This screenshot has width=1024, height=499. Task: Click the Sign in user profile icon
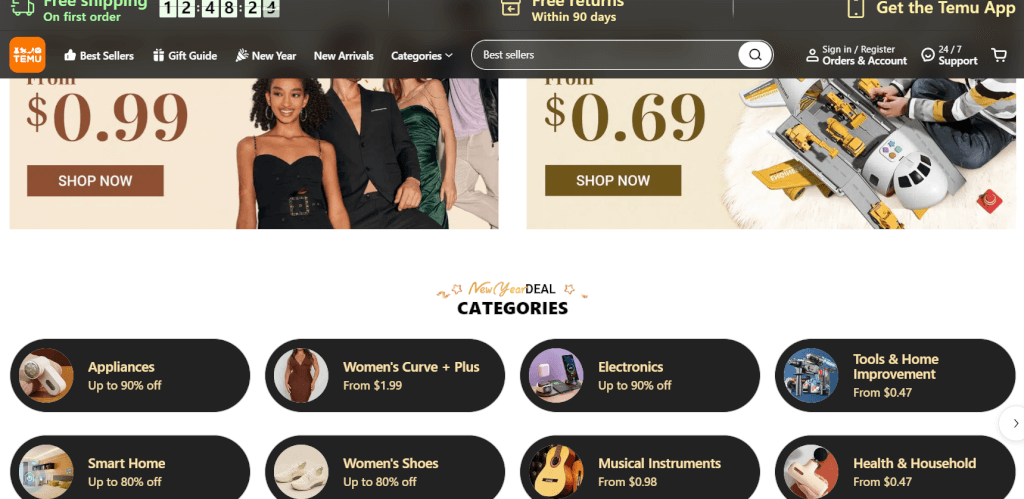(812, 55)
